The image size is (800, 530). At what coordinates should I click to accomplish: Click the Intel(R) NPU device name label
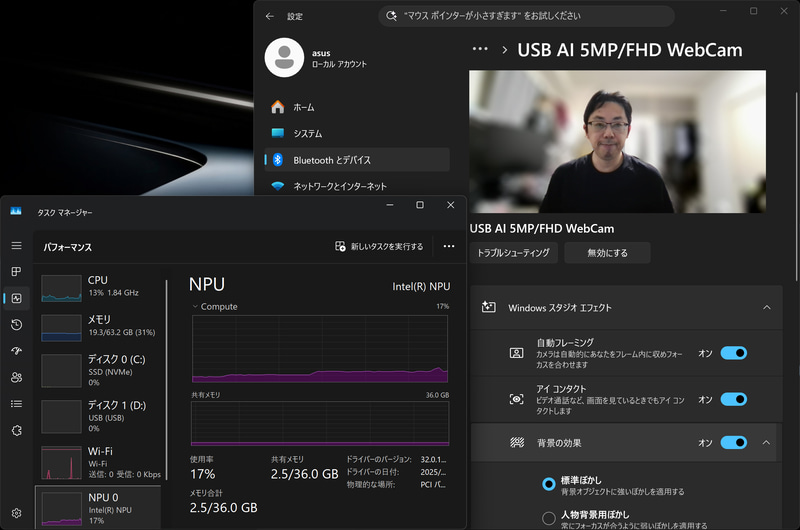point(421,287)
